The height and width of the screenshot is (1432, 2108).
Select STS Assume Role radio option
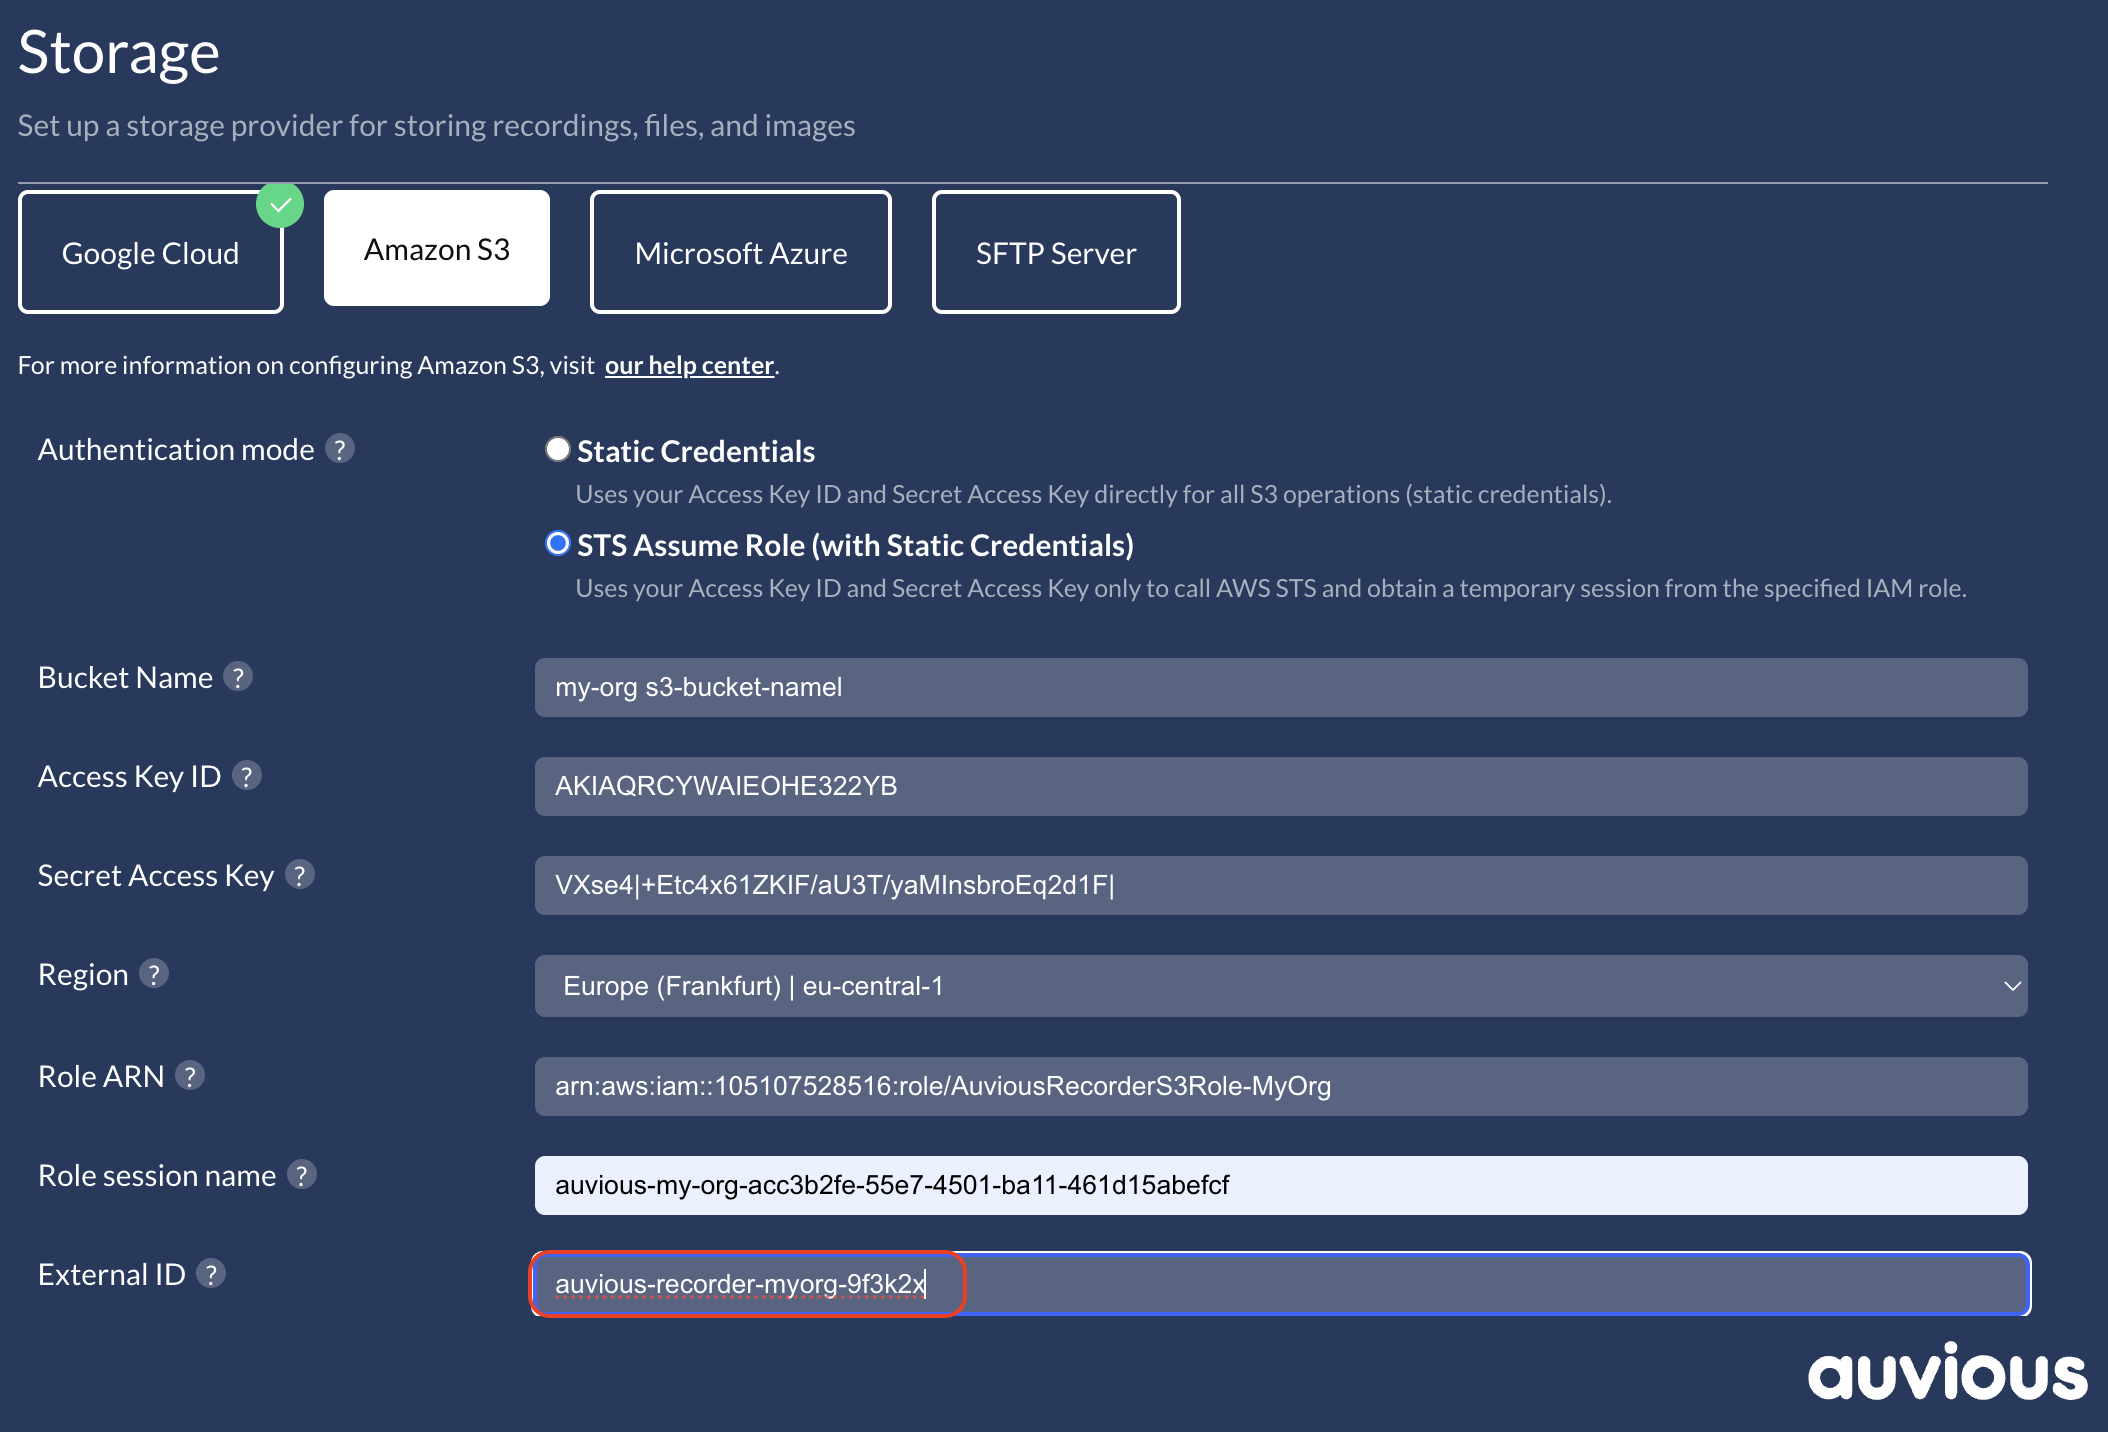point(558,544)
